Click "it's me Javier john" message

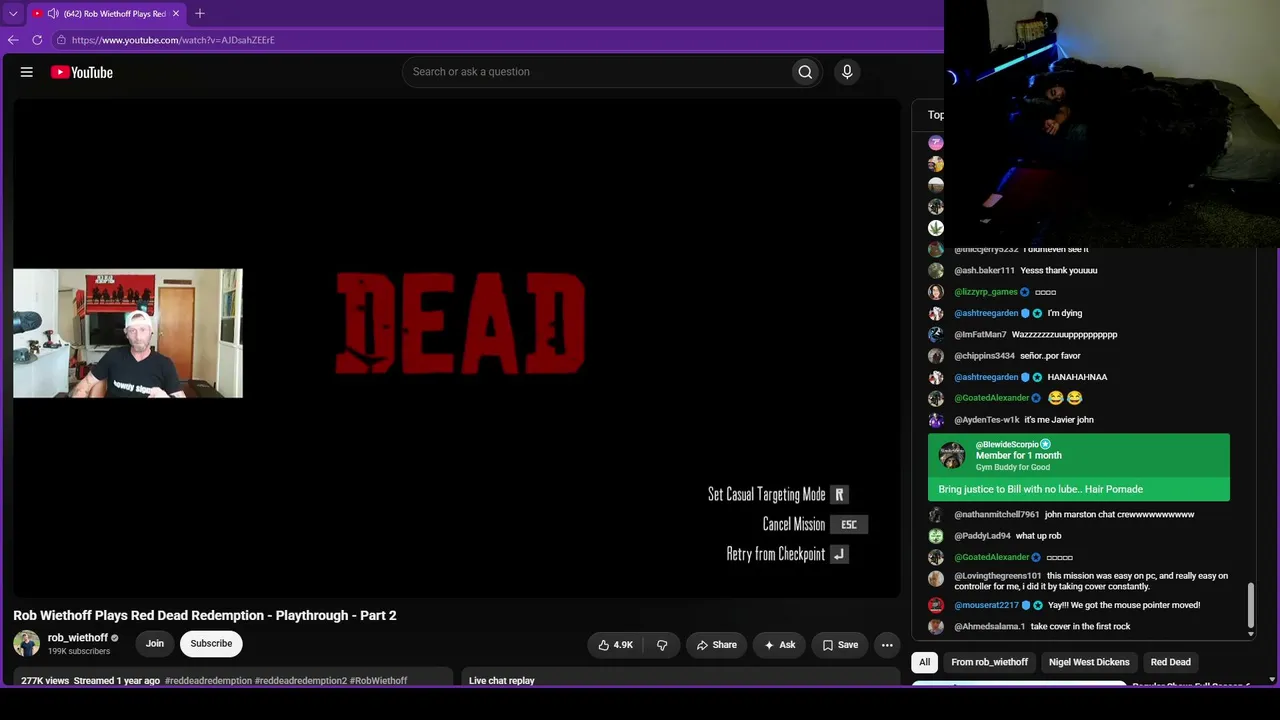(x=1059, y=420)
